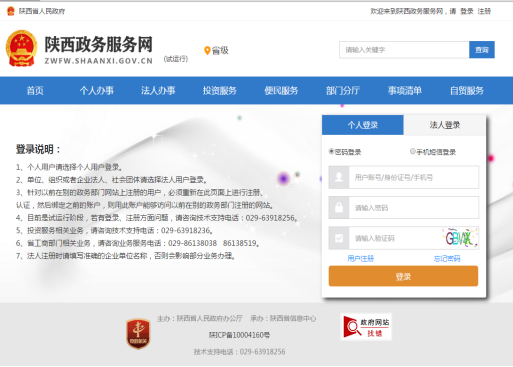Click the red shield badge in footer
Viewport: 513px width, 367px height.
tap(138, 334)
